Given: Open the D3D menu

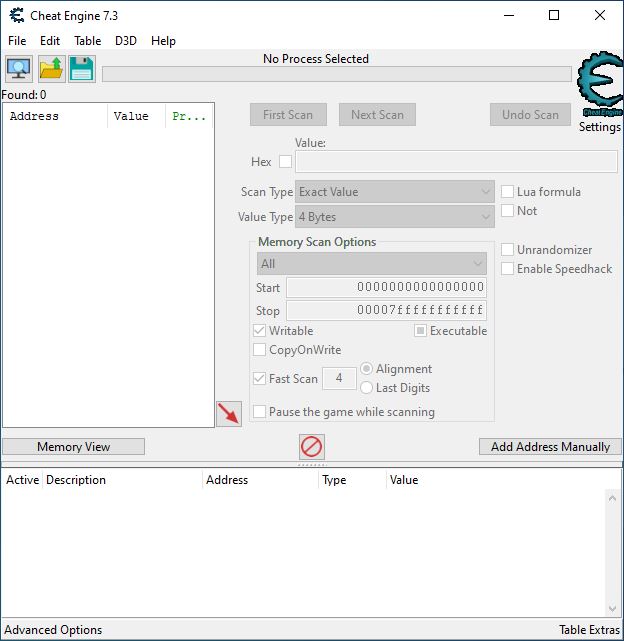Looking at the screenshot, I should [126, 41].
